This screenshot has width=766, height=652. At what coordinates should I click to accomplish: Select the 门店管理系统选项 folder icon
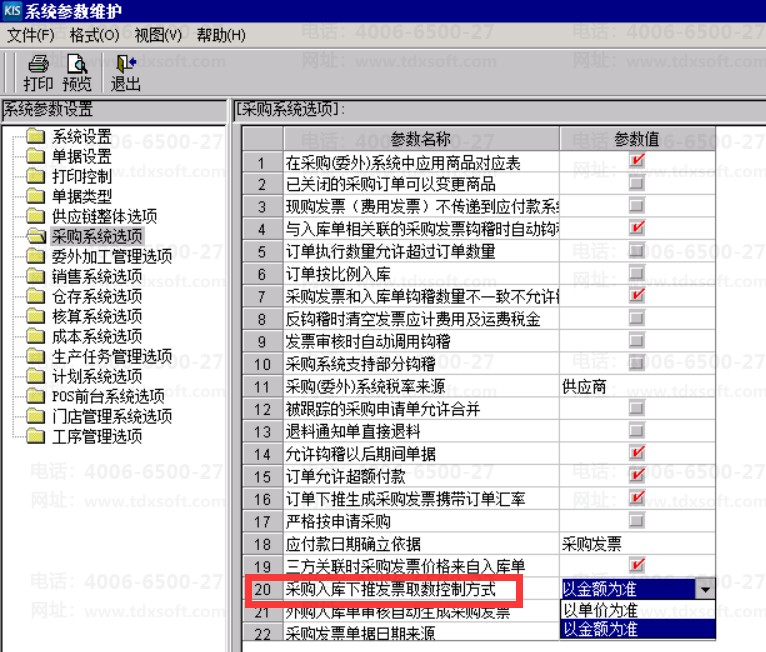tap(35, 416)
